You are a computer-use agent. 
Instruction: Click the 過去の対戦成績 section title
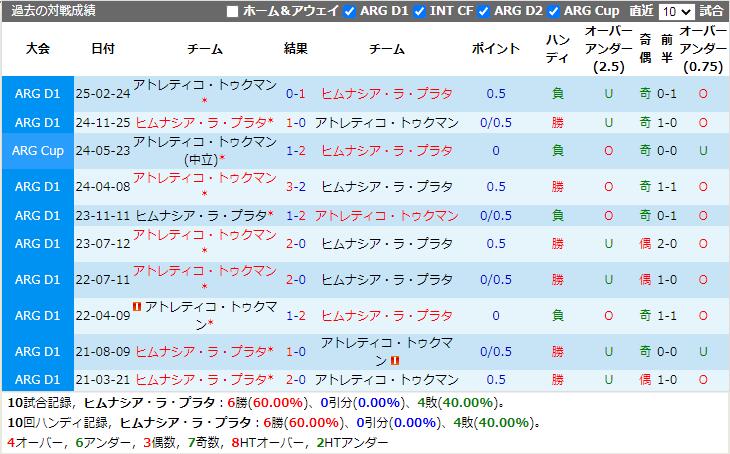coord(54,11)
